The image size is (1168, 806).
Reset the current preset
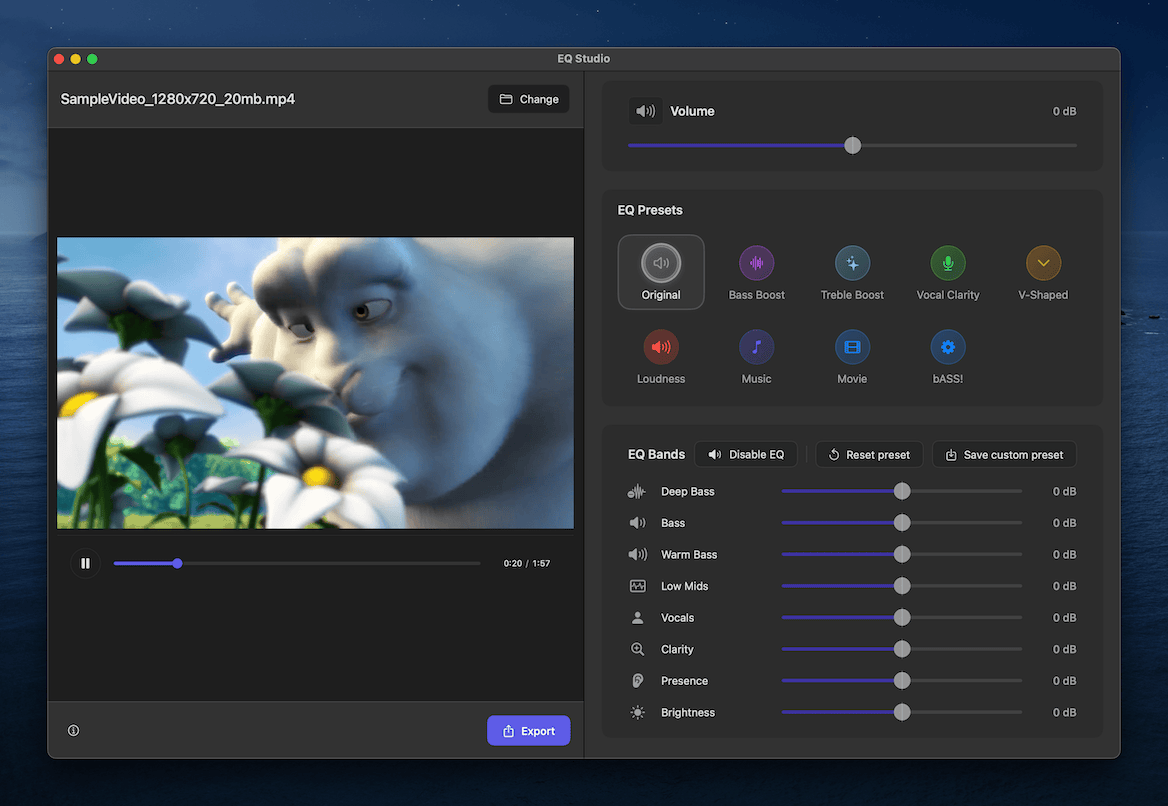pyautogui.click(x=869, y=454)
